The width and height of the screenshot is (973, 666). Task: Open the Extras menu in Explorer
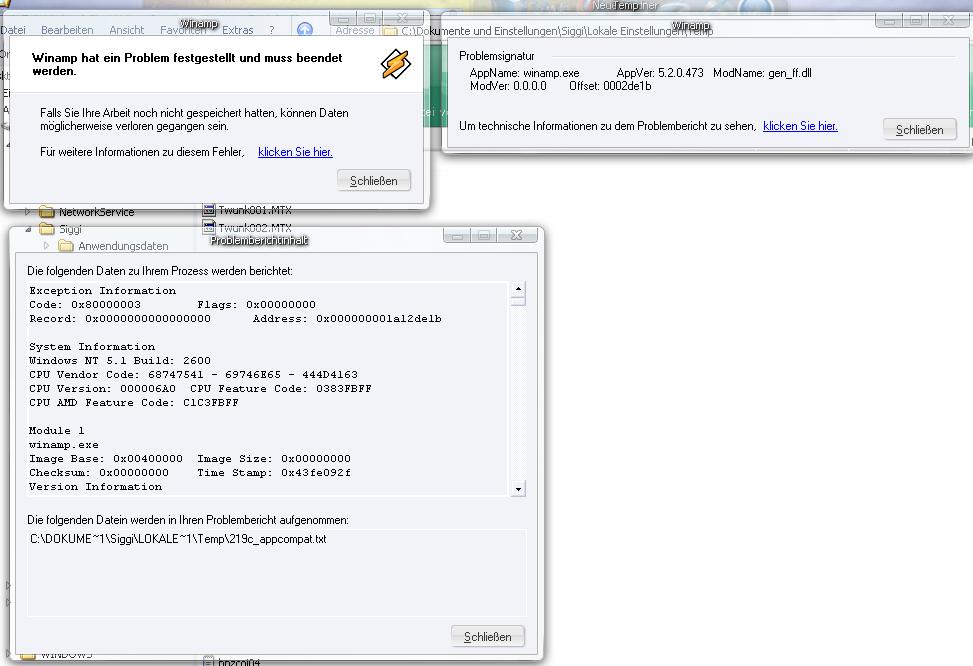click(238, 30)
